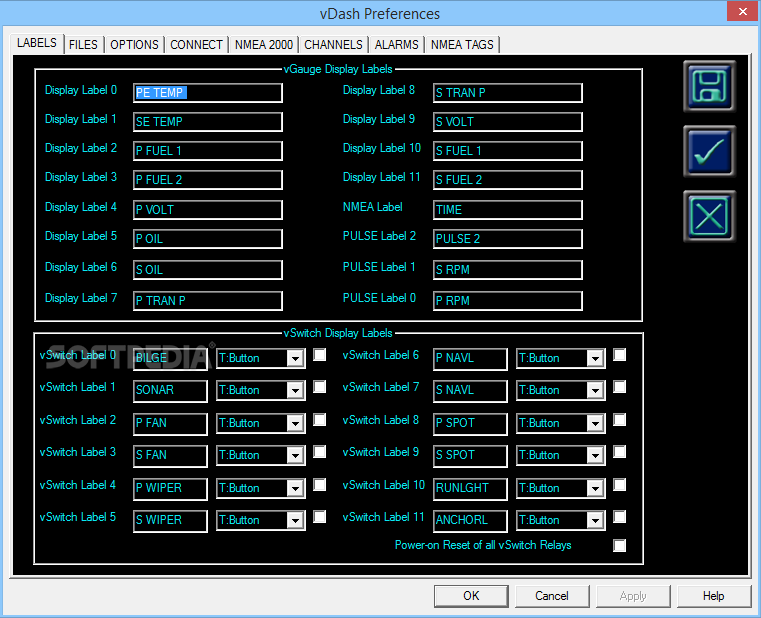
Task: Tick the checkbox for vSwitch Label 0
Action: (319, 355)
